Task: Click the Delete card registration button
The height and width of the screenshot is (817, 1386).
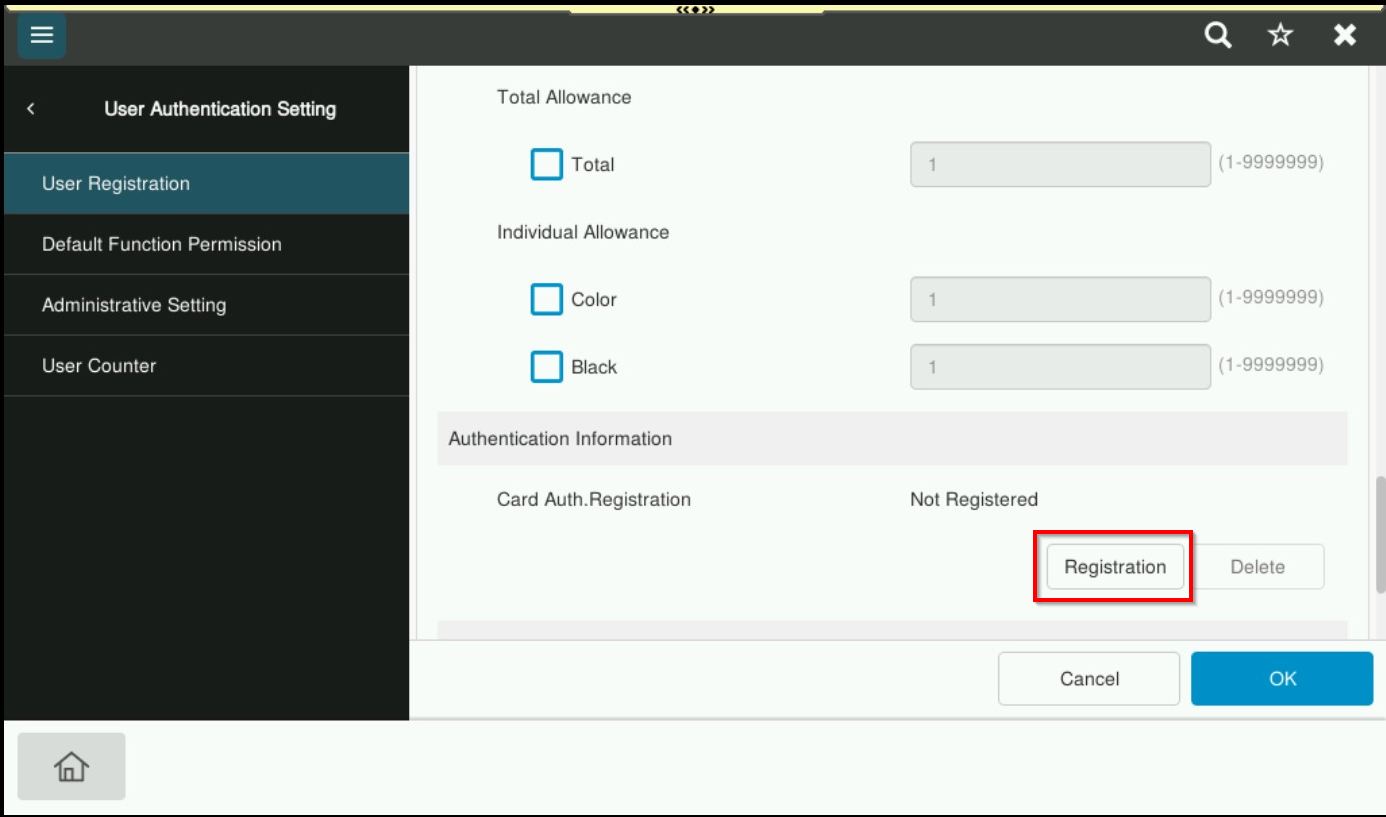Action: click(1257, 567)
